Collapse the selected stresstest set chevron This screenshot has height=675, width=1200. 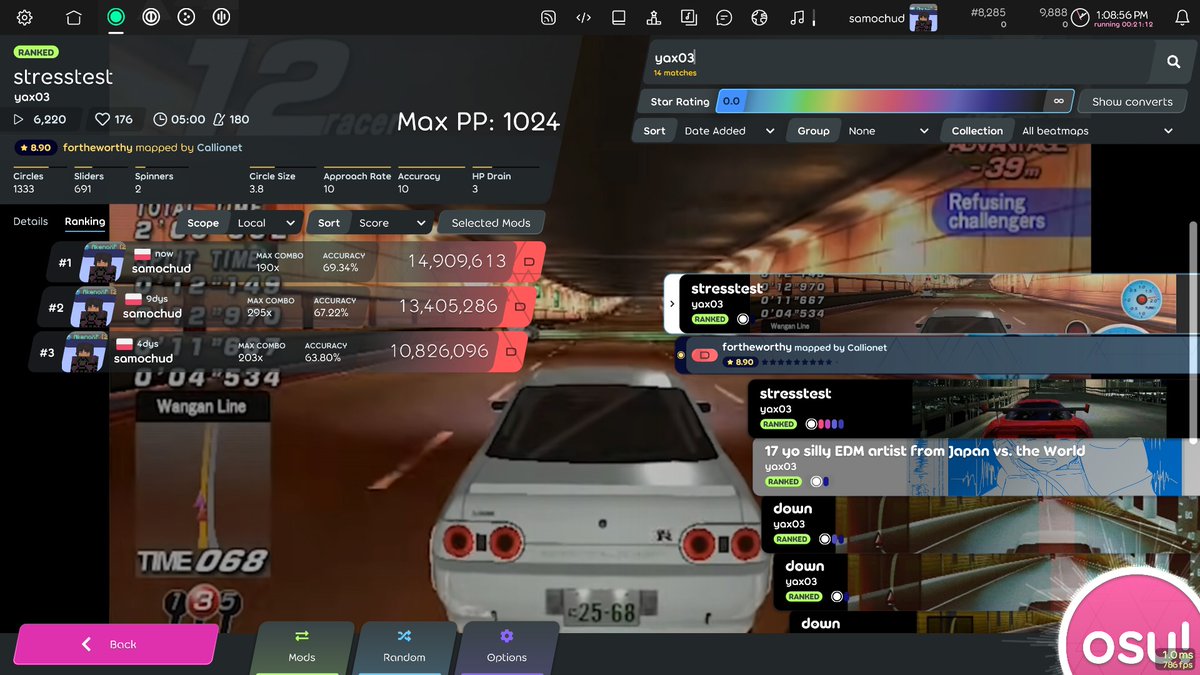tap(672, 304)
